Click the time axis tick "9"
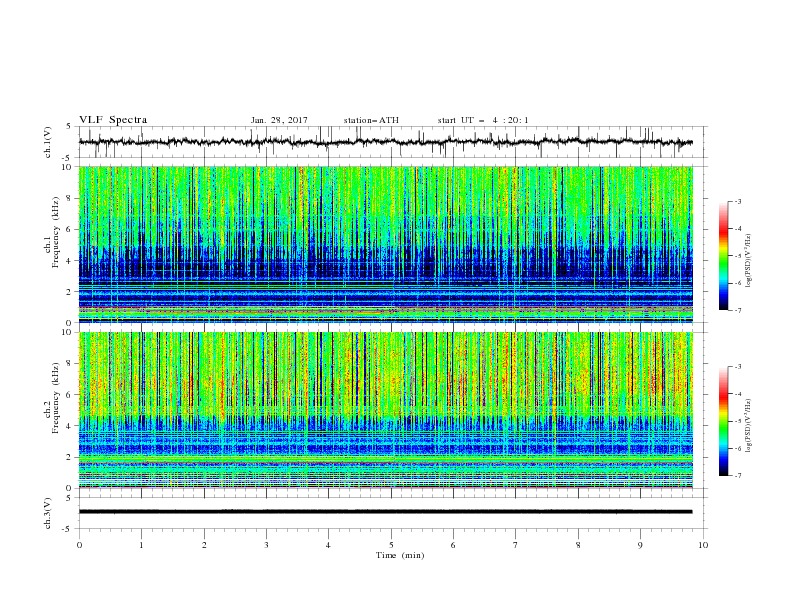 click(x=640, y=545)
